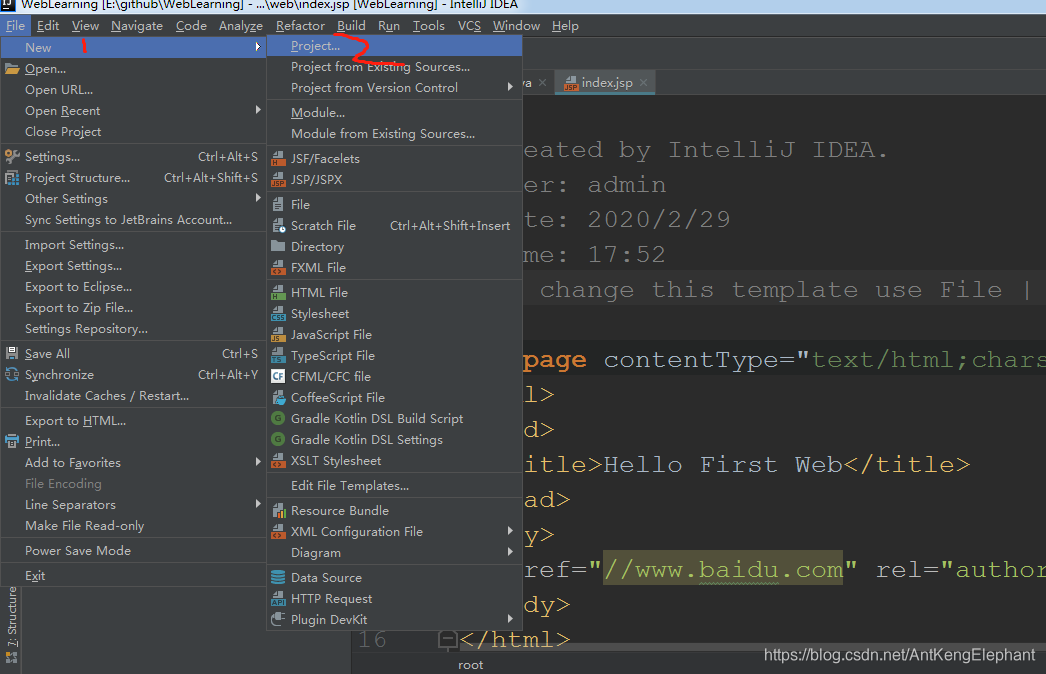Image resolution: width=1046 pixels, height=674 pixels.
Task: Select Module... entry
Action: (394, 113)
